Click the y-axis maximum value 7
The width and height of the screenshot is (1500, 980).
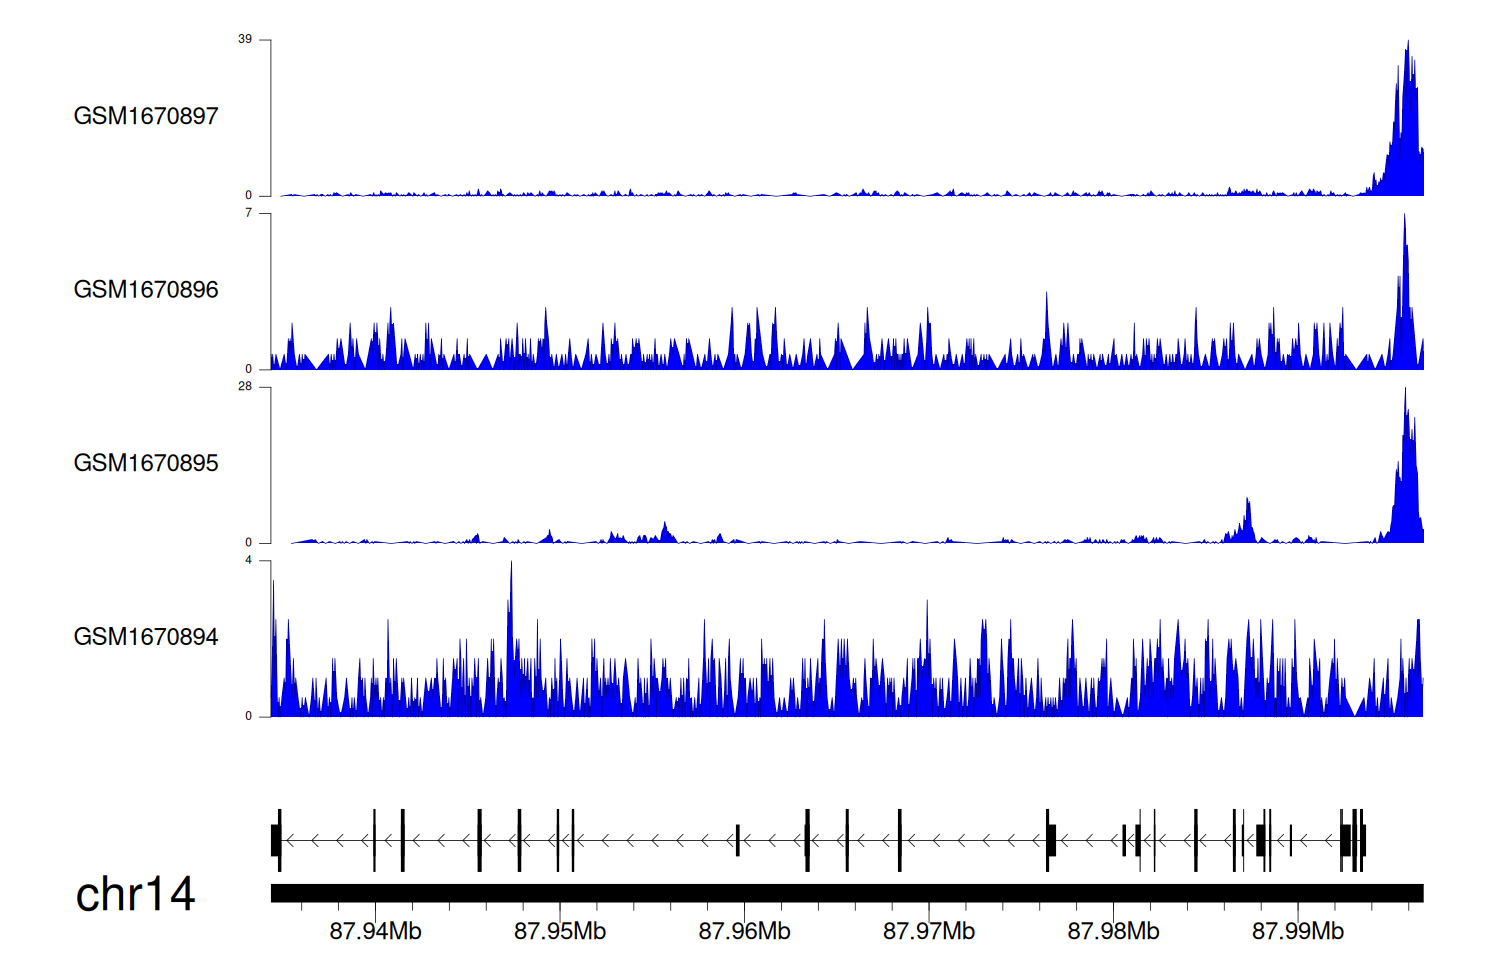point(249,213)
